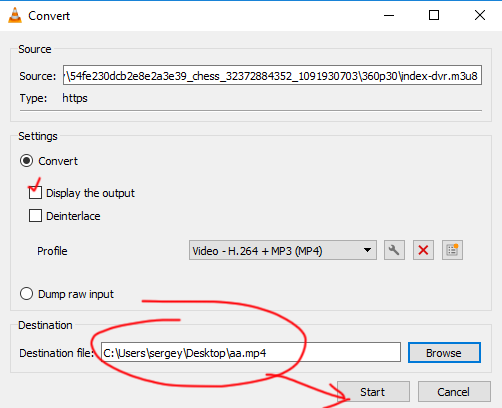Click the VLC cone icon in title bar

click(15, 15)
